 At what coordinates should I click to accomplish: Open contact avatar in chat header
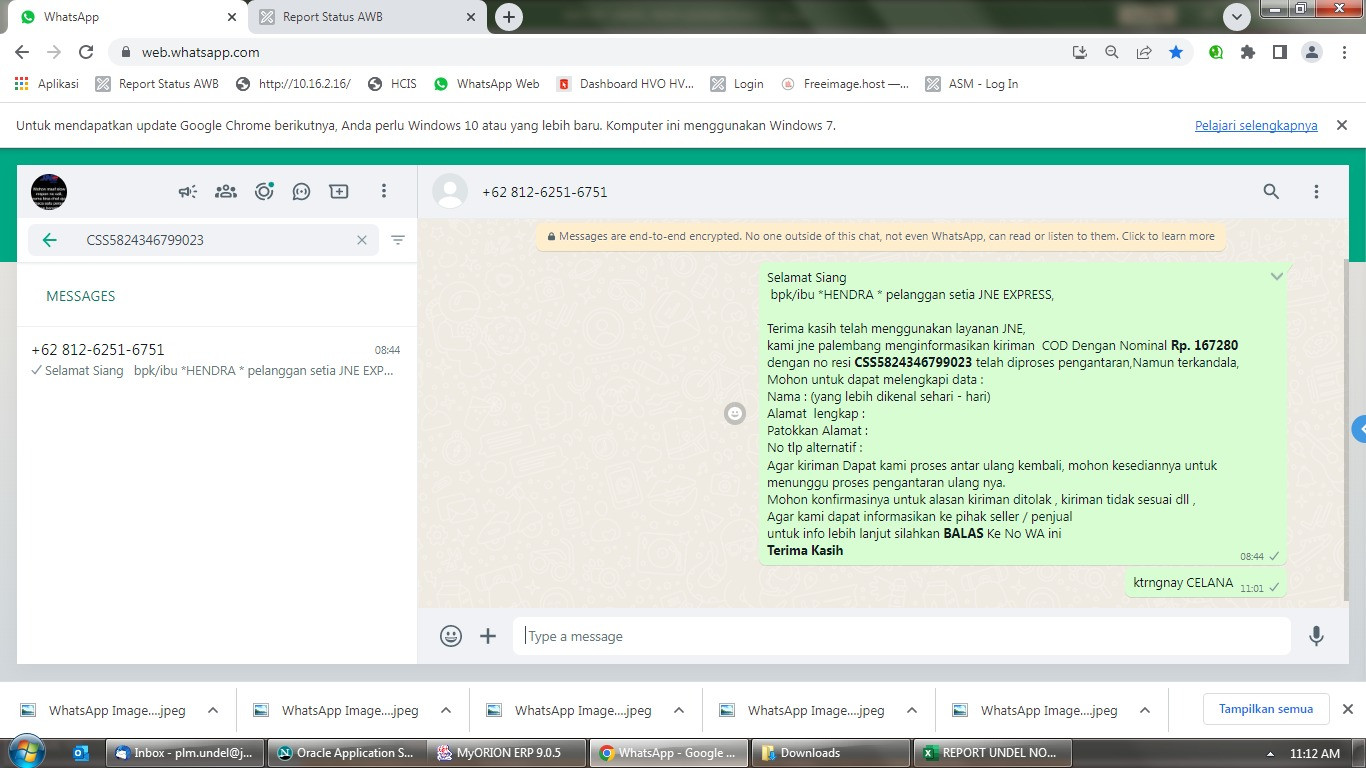(x=450, y=191)
